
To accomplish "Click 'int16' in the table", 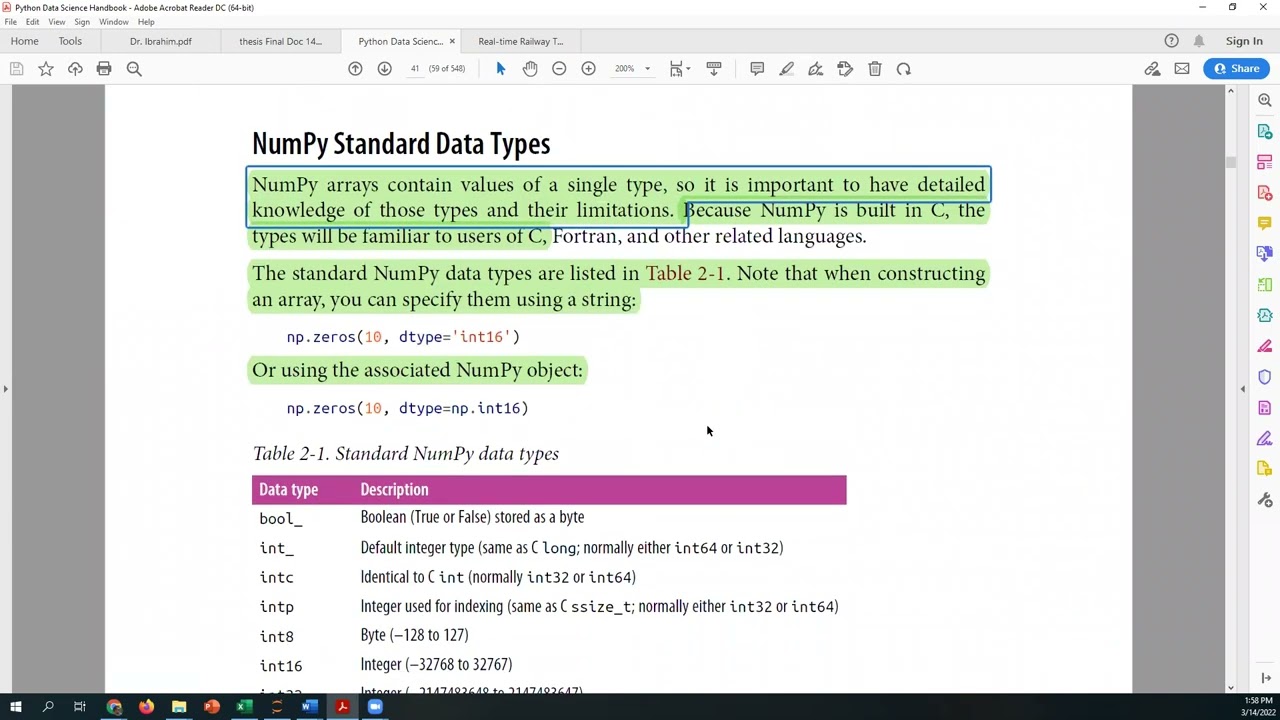I will pyautogui.click(x=281, y=666).
